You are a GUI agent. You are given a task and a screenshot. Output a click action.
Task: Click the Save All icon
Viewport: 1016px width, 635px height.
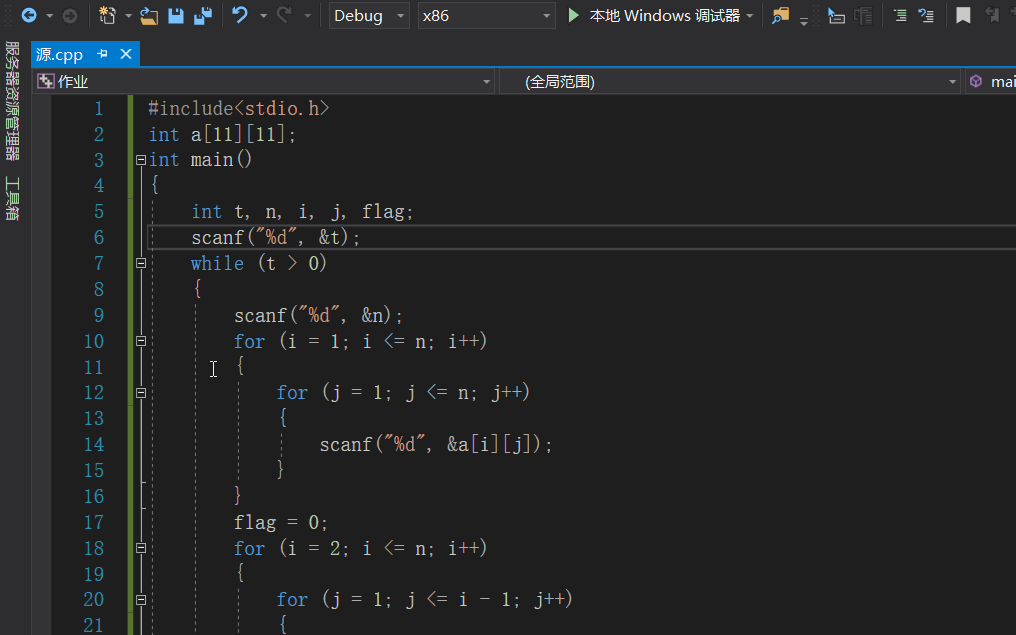point(203,15)
